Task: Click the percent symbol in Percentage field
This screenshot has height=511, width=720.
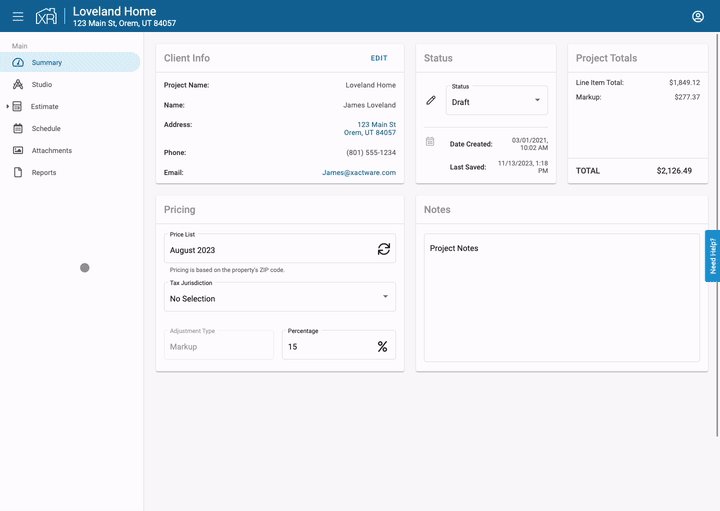Action: [x=382, y=347]
